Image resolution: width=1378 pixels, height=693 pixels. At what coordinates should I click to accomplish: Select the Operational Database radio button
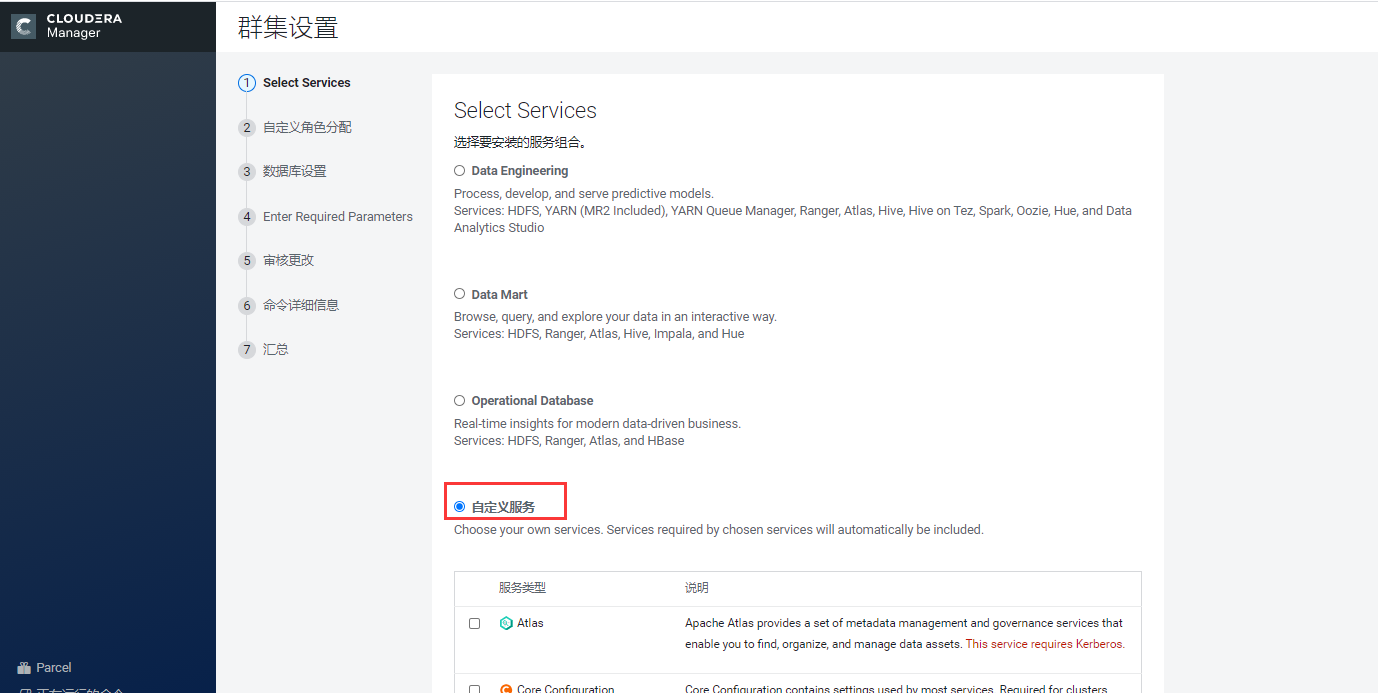pyautogui.click(x=460, y=400)
